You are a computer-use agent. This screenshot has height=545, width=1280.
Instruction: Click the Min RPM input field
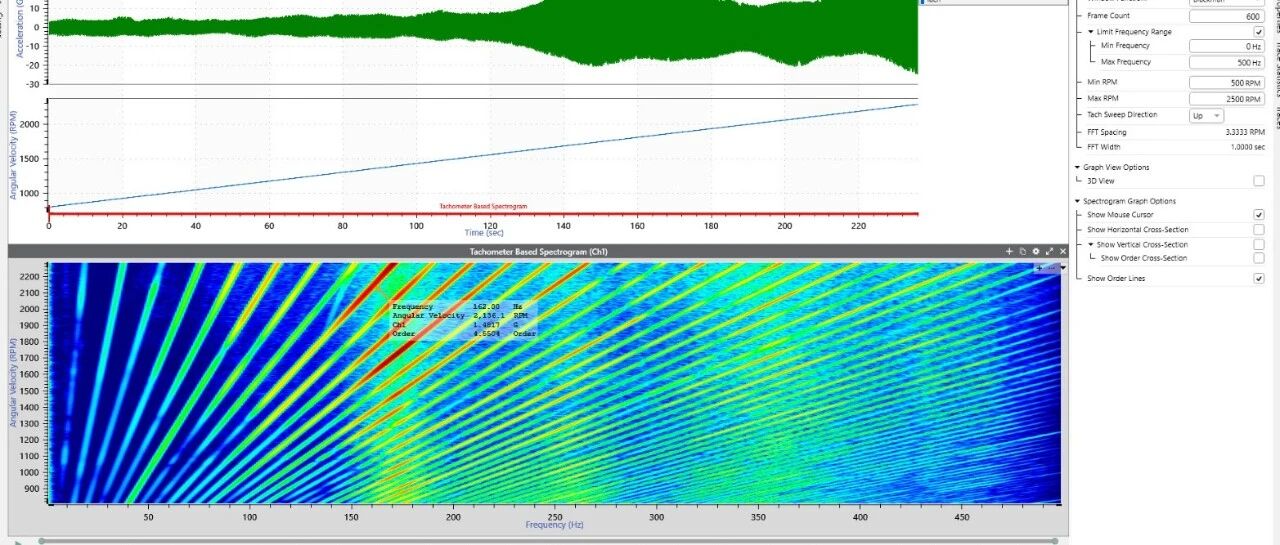coord(1227,83)
